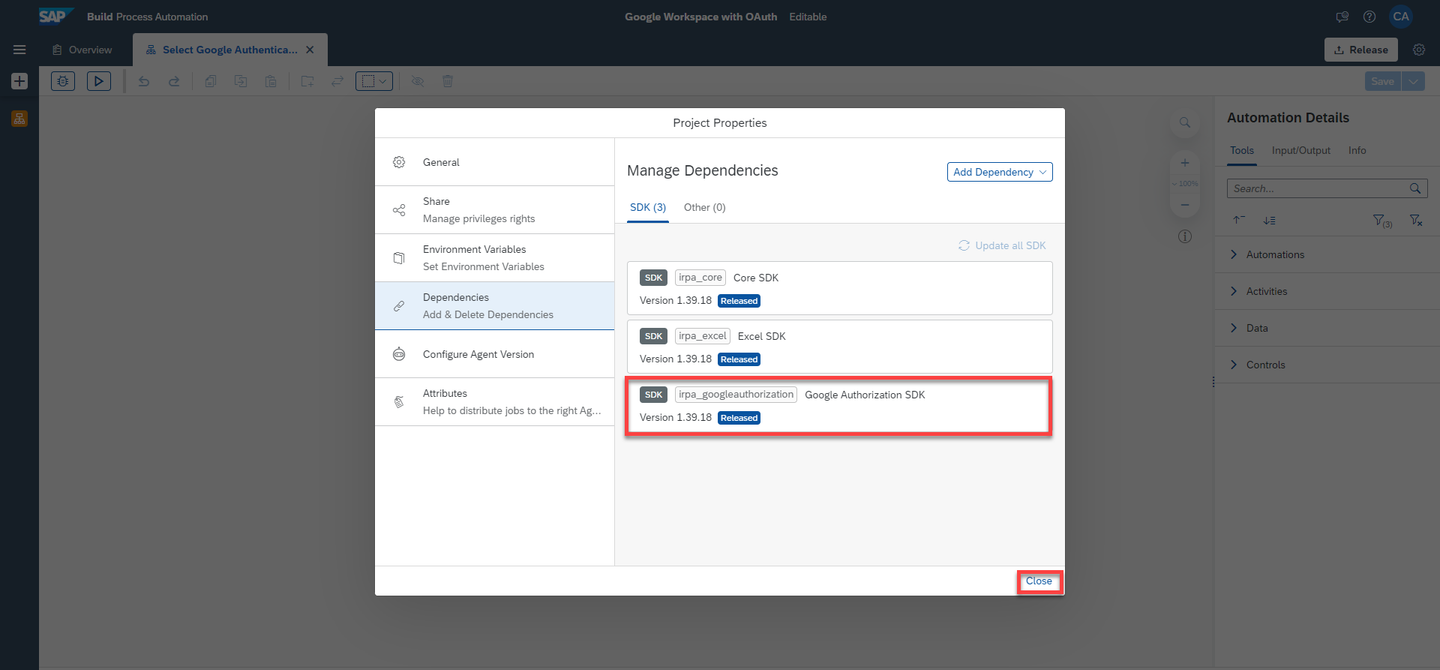Undo the last action
This screenshot has width=1440, height=670.
point(144,81)
